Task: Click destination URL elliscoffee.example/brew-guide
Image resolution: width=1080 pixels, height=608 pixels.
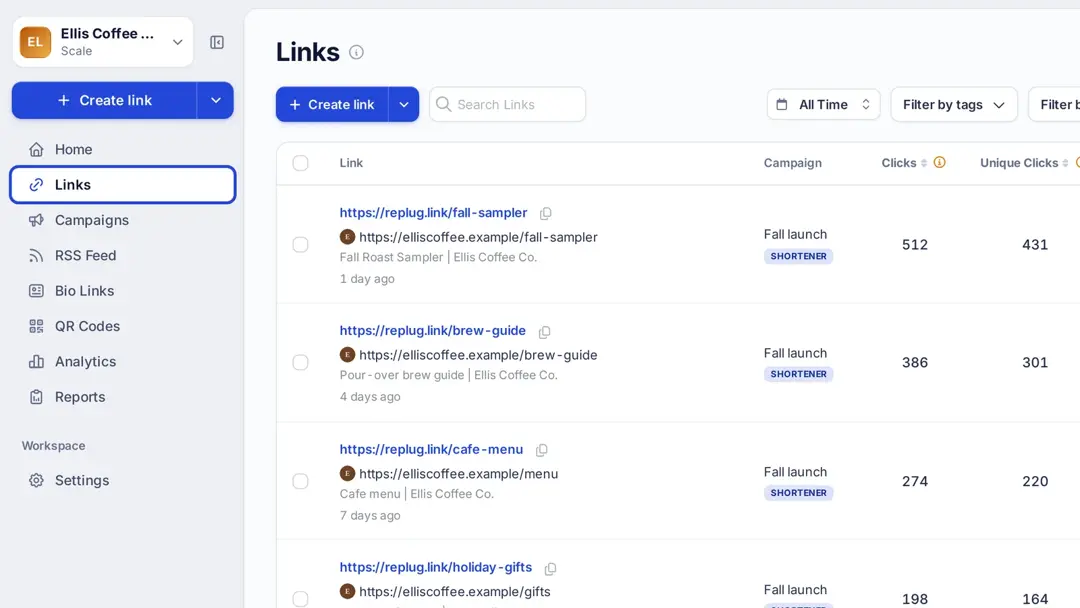Action: pyautogui.click(x=478, y=355)
